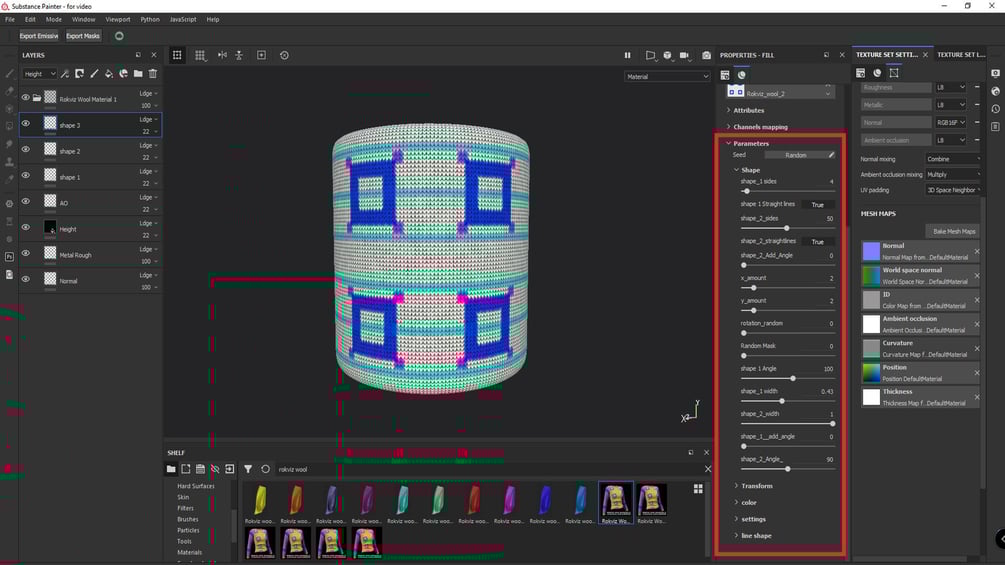Add a folder in the Layers panel
The image size is (1005, 565).
138,74
